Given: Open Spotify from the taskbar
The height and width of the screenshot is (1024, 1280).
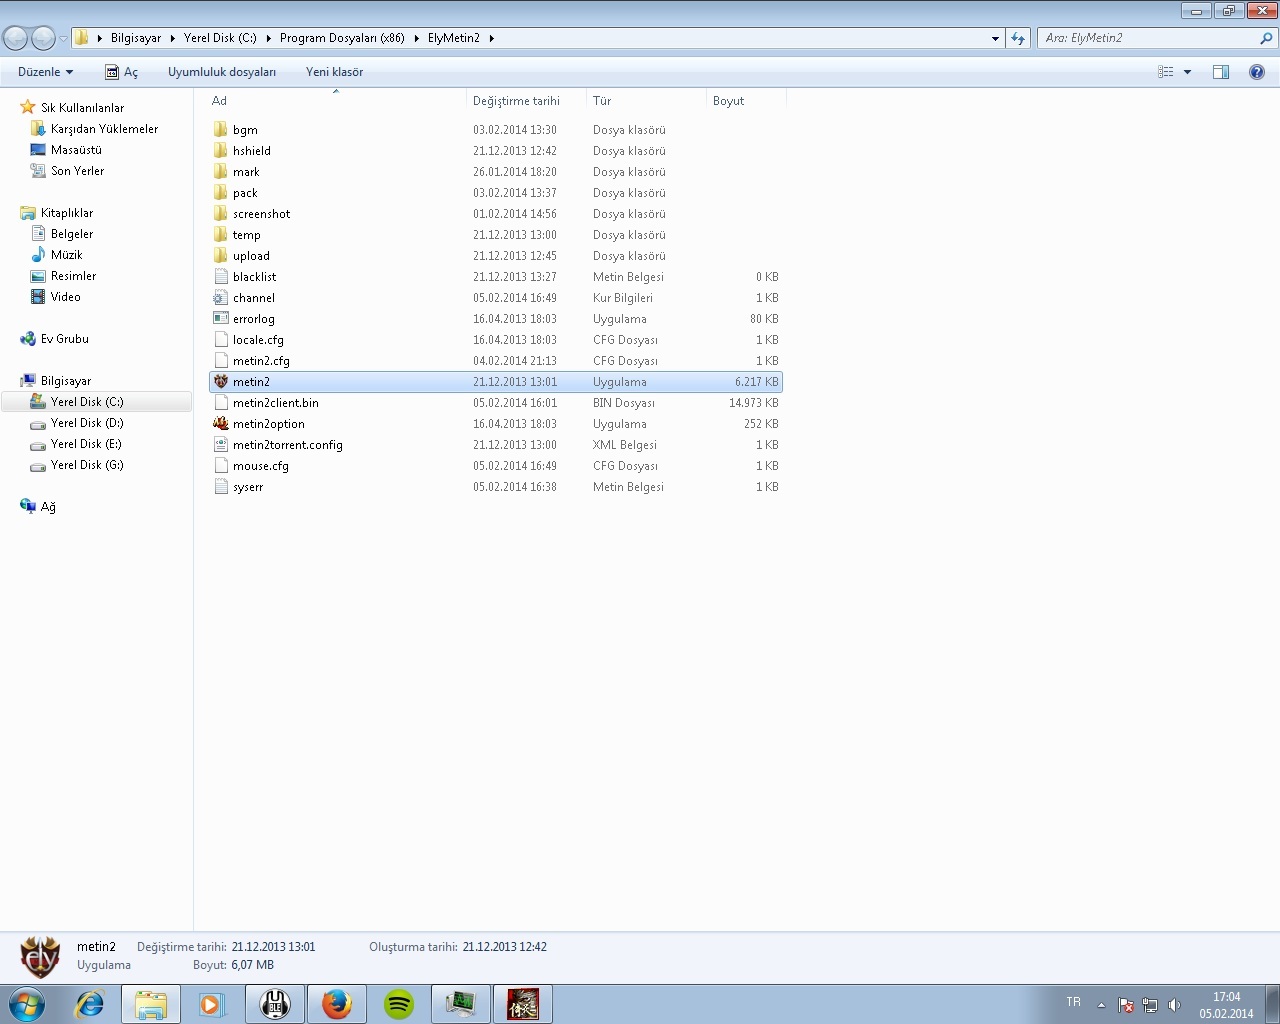Looking at the screenshot, I should click(x=399, y=1004).
